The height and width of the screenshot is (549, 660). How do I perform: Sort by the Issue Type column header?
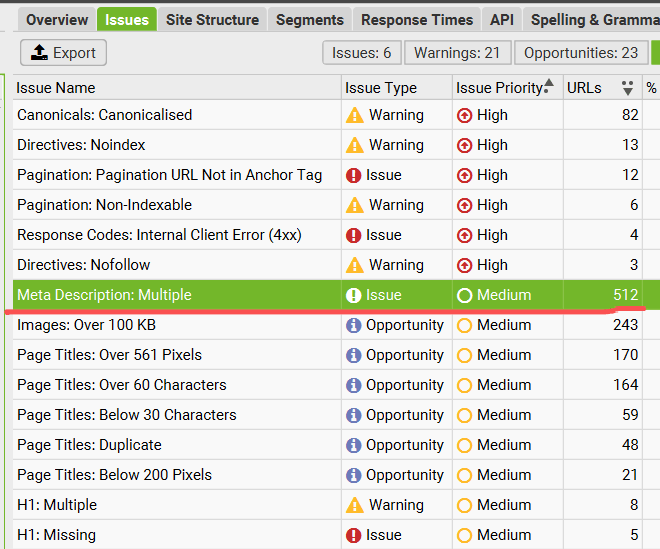pyautogui.click(x=397, y=88)
